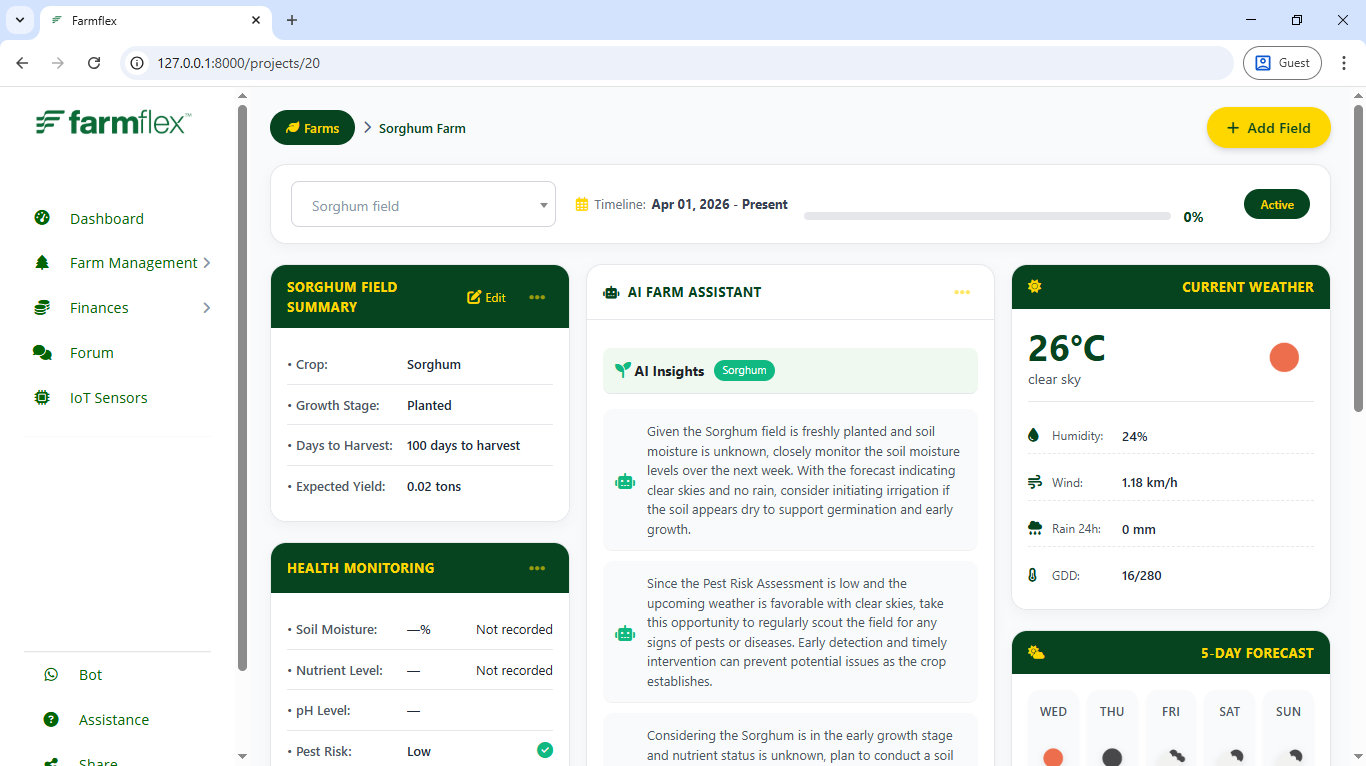This screenshot has height=766, width=1366.
Task: Click the IoT Sensors chip icon
Action: (x=42, y=398)
